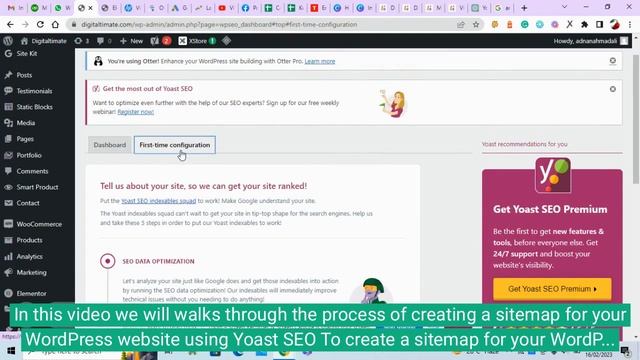Open the Media library menu
This screenshot has height=360, width=640.
20,123
